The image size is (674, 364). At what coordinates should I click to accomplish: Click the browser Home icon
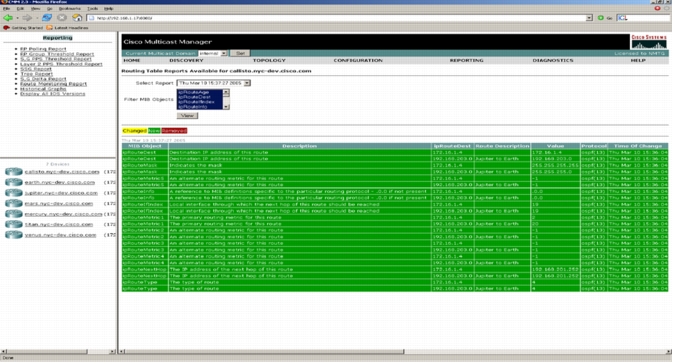(77, 18)
